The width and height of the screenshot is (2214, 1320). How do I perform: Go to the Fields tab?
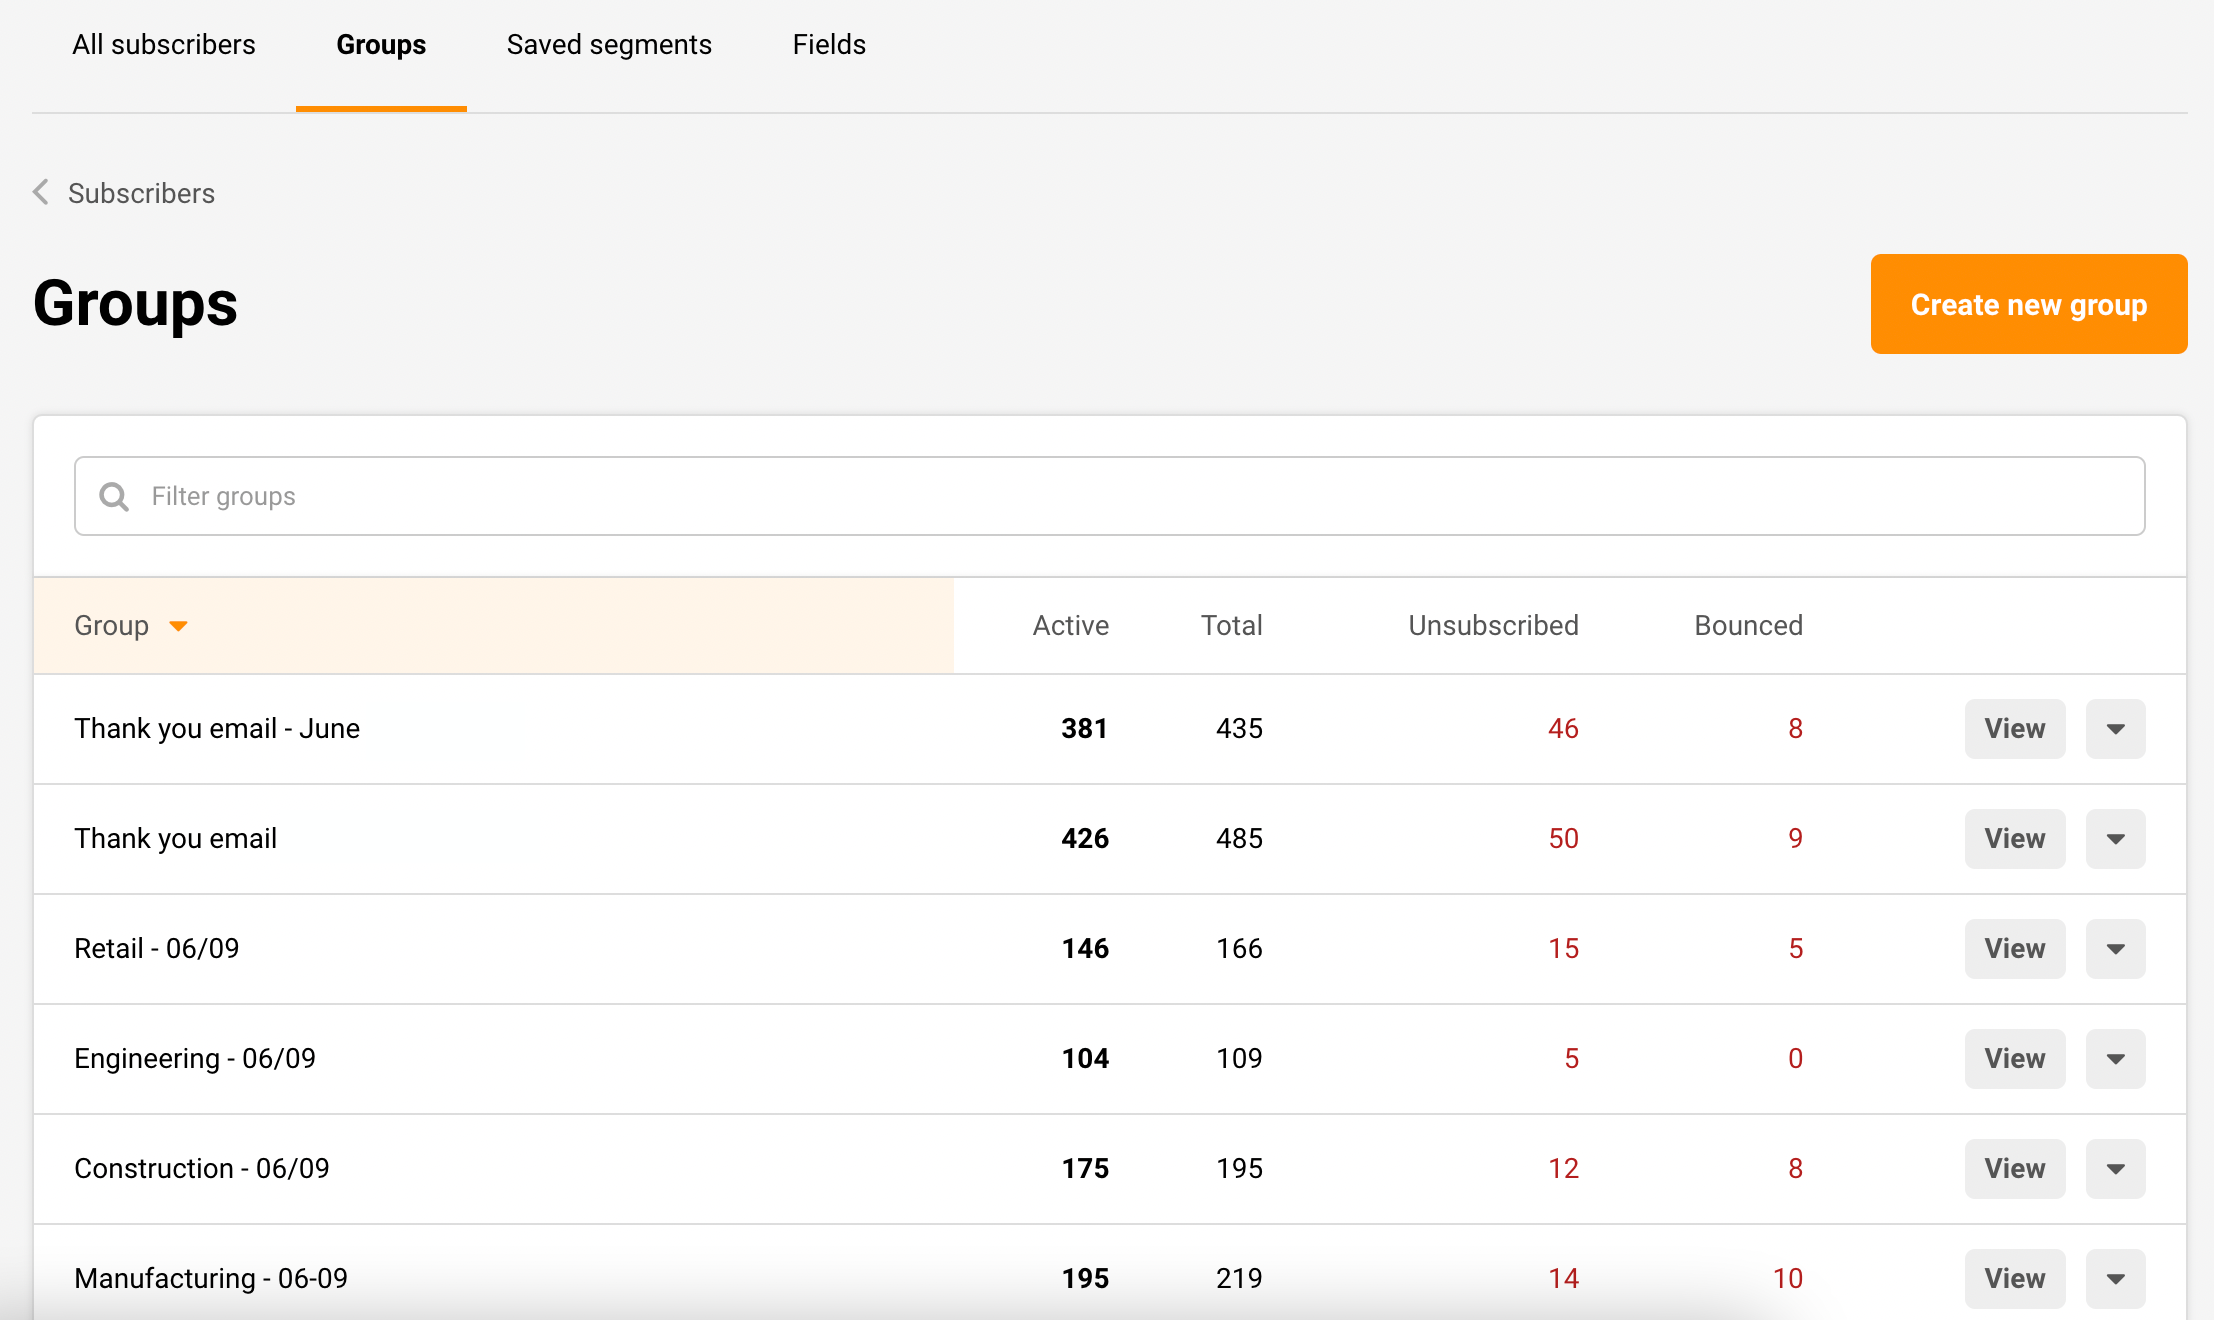(829, 45)
